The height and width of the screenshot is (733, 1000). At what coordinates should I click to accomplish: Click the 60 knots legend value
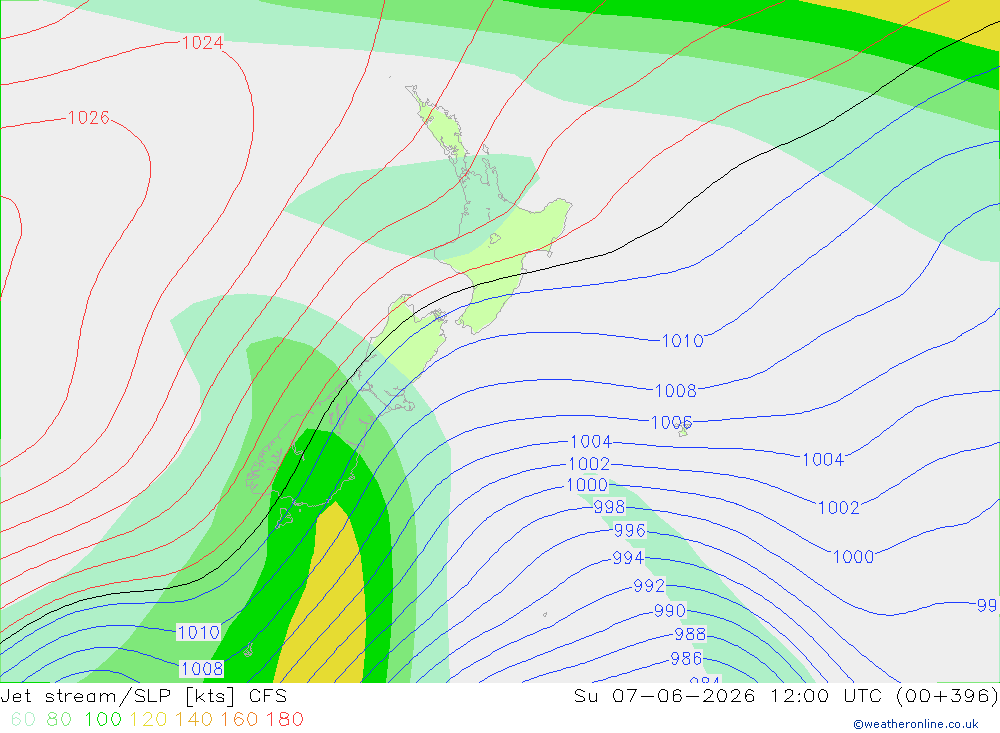pos(23,720)
